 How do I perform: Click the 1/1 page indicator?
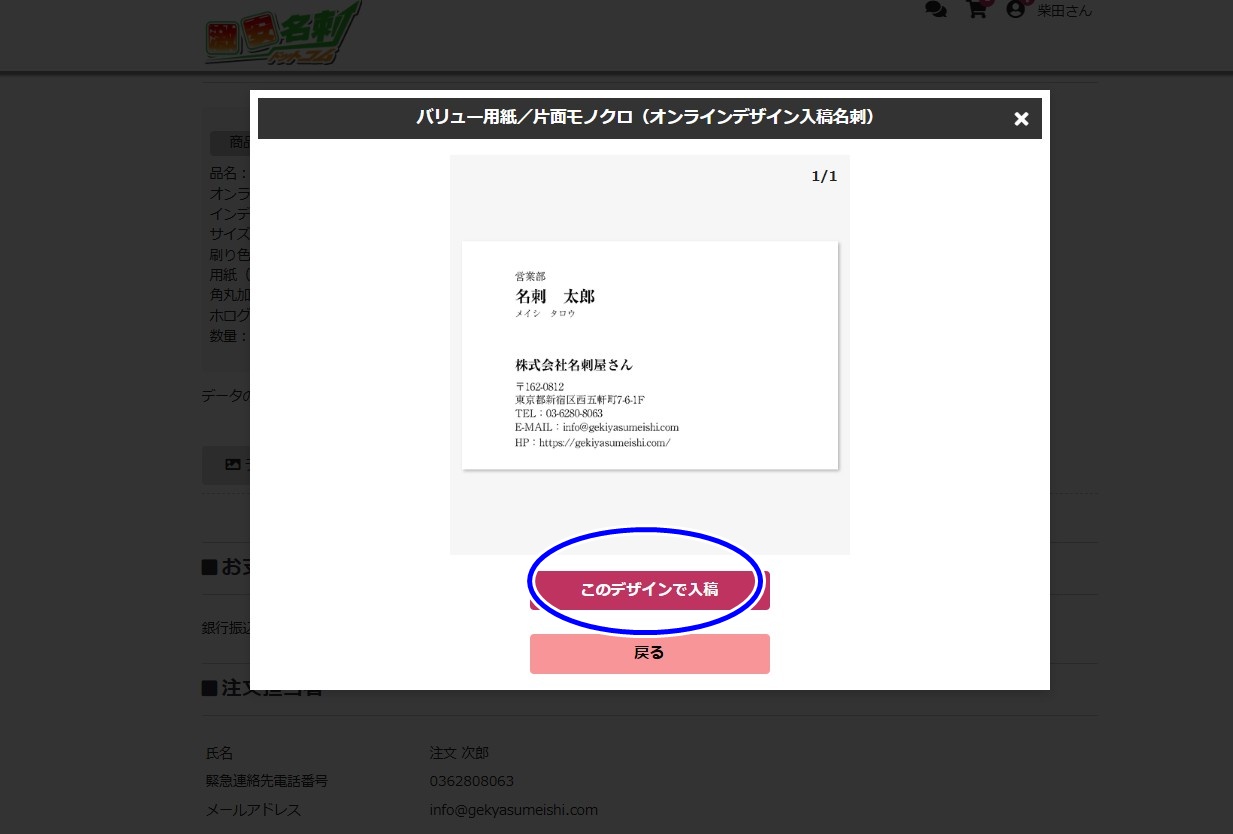point(824,177)
